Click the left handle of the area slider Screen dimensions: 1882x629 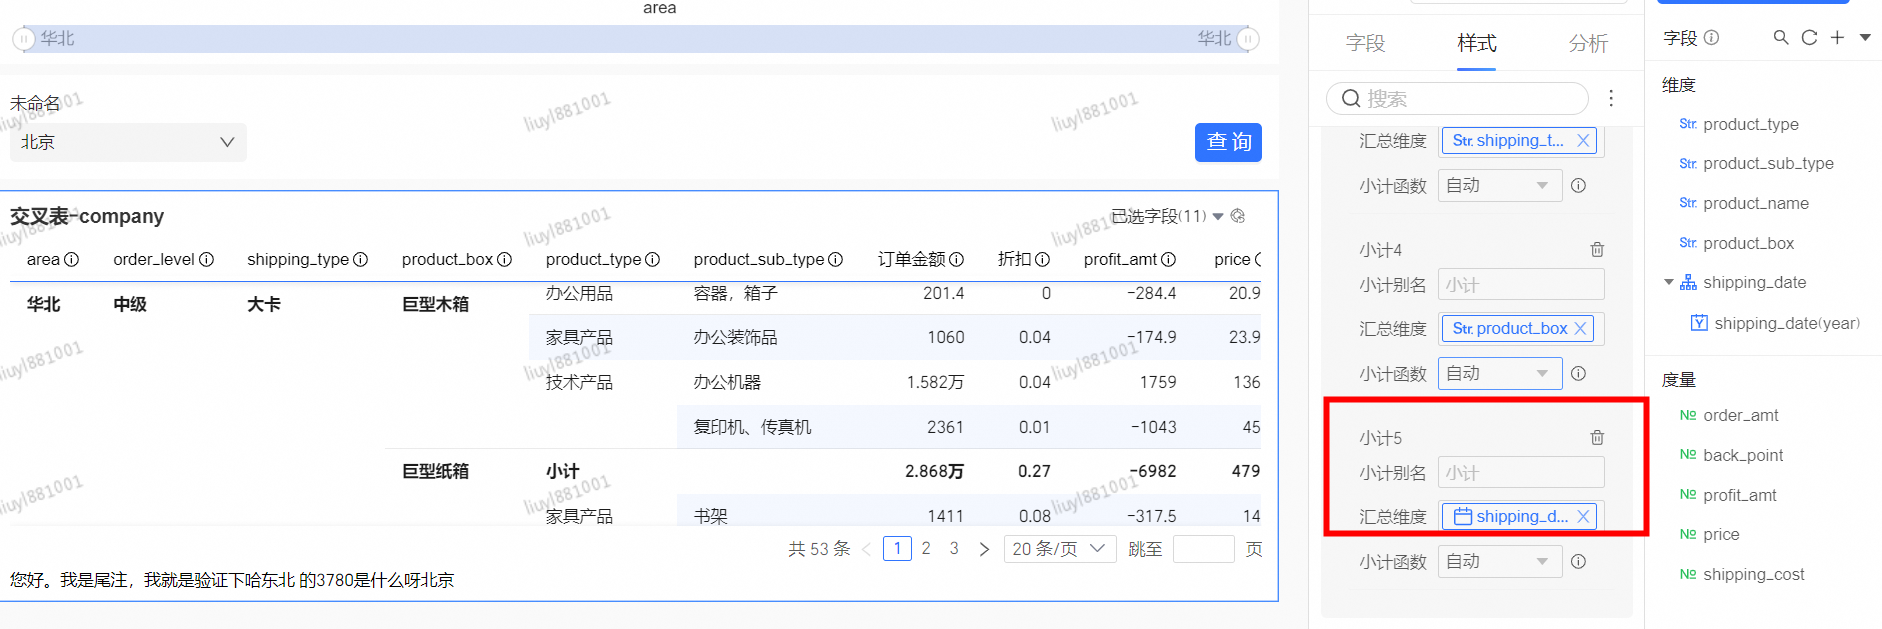[23, 39]
